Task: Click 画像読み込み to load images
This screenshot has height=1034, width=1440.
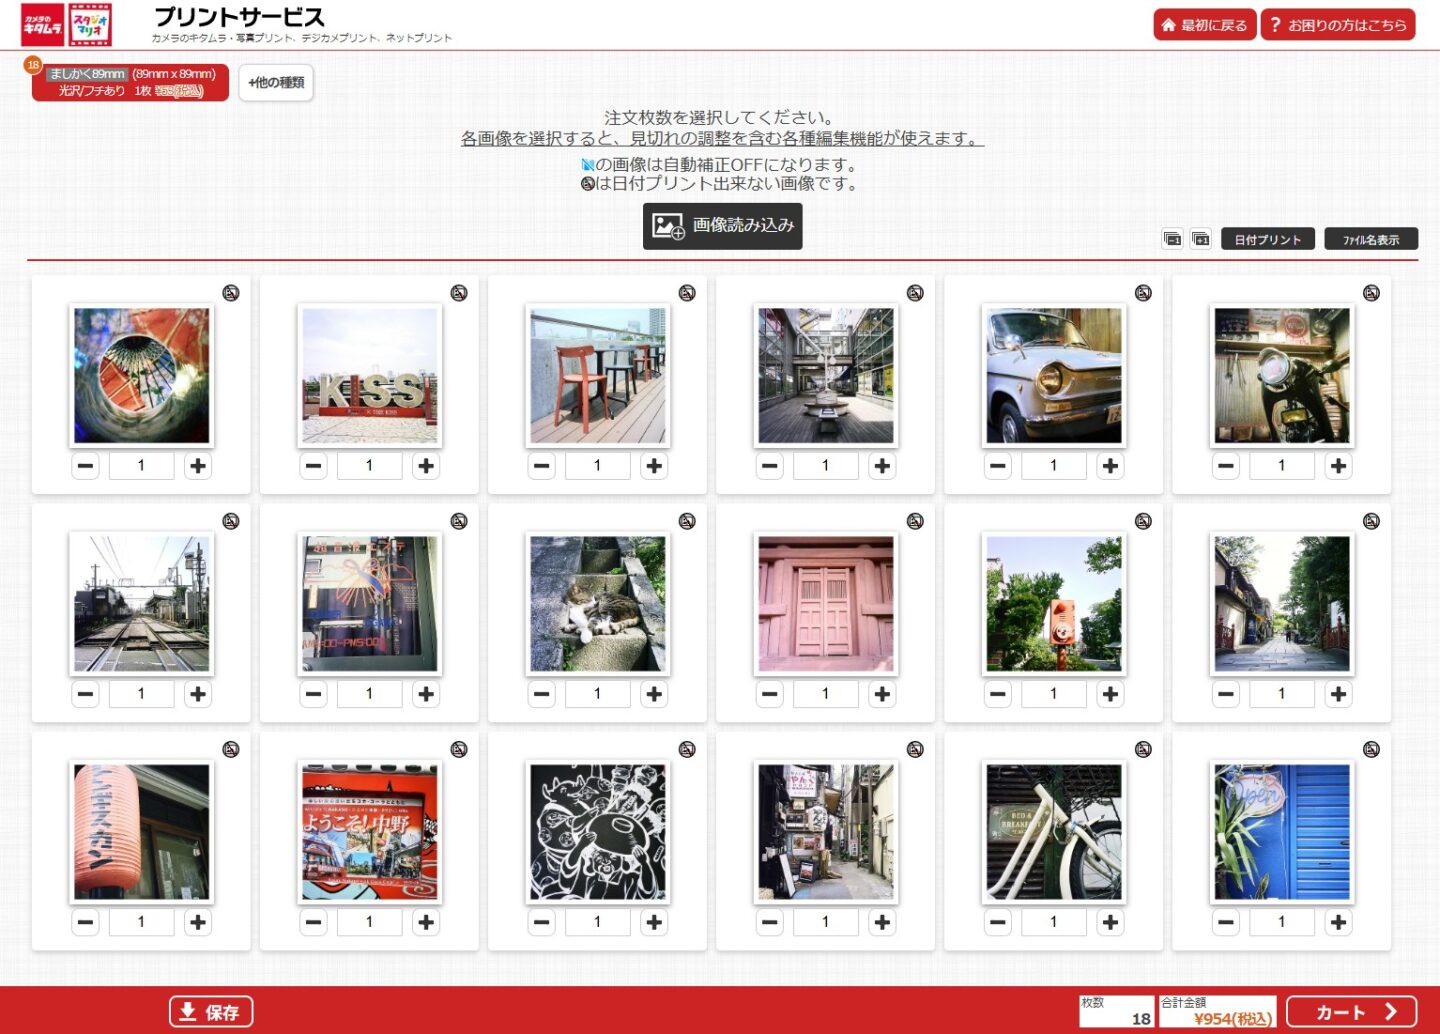Action: coord(722,226)
